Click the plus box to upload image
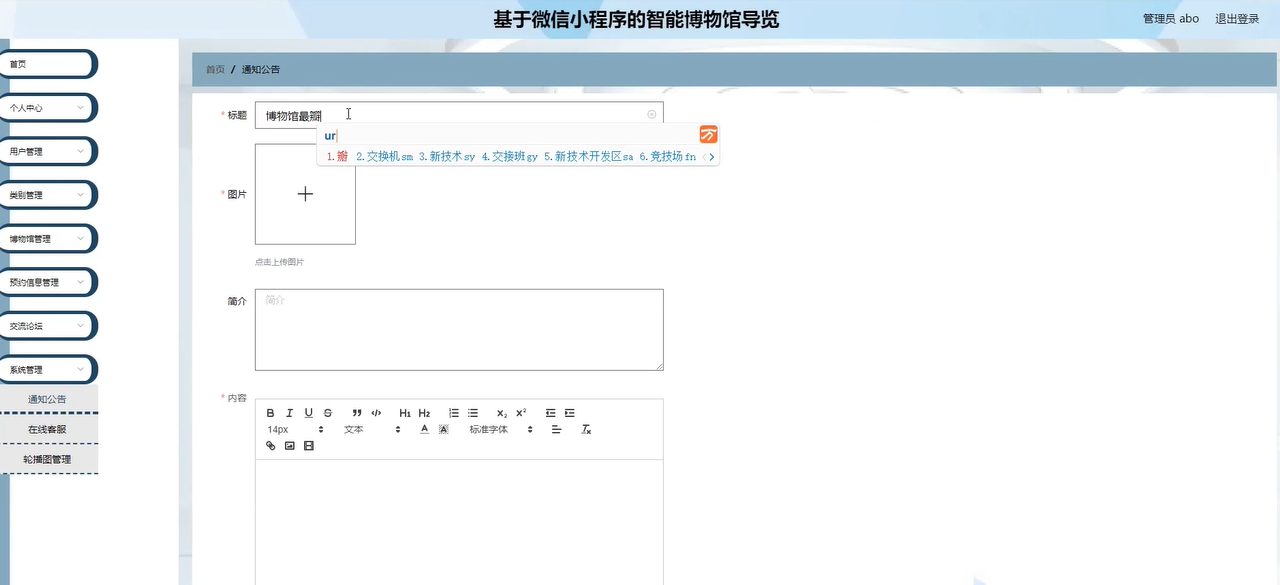The width and height of the screenshot is (1280, 585). pyautogui.click(x=305, y=194)
